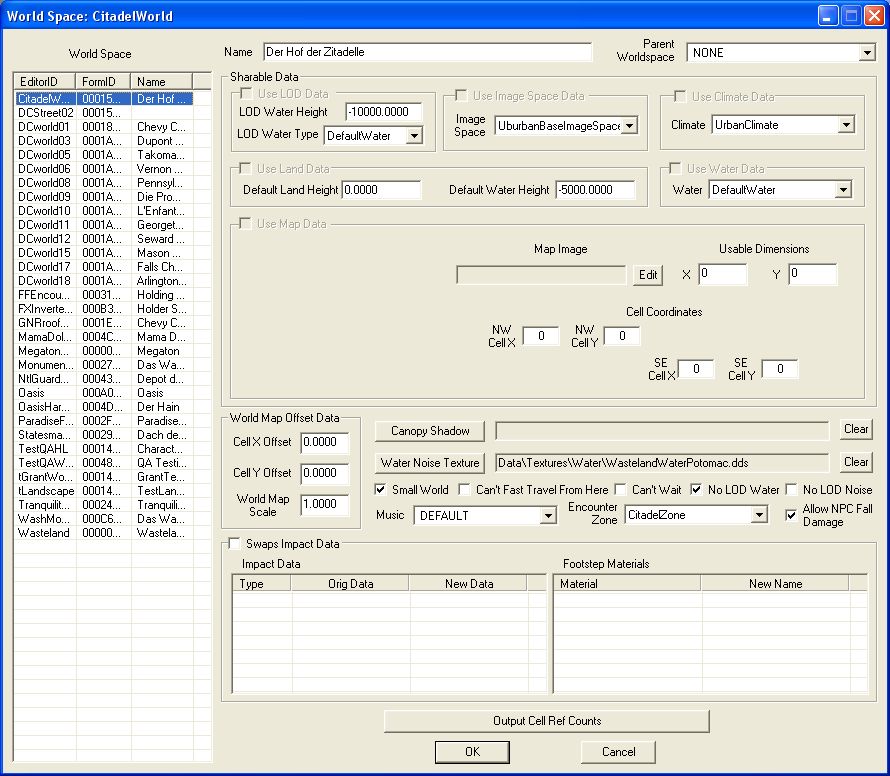Select the DCworld01 row
The height and width of the screenshot is (776, 890).
104,127
